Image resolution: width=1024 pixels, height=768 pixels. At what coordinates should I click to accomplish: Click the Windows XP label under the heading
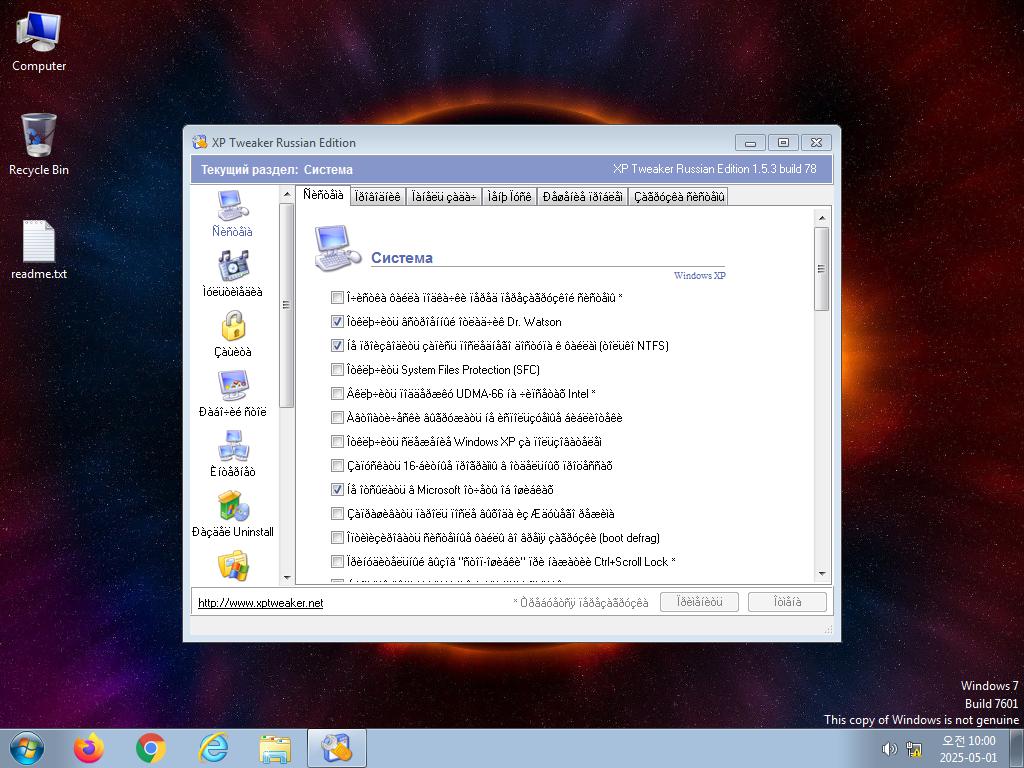click(x=699, y=276)
